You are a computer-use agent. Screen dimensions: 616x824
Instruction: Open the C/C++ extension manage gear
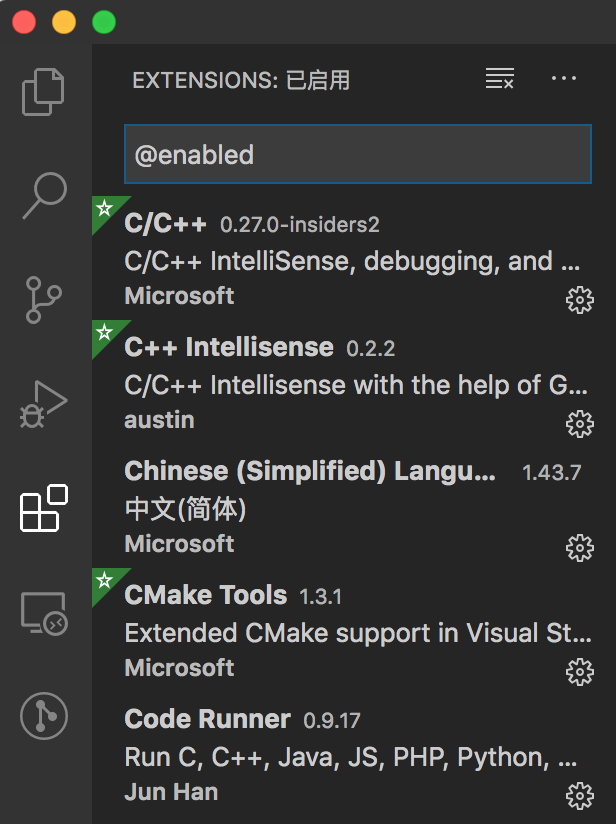(x=580, y=300)
